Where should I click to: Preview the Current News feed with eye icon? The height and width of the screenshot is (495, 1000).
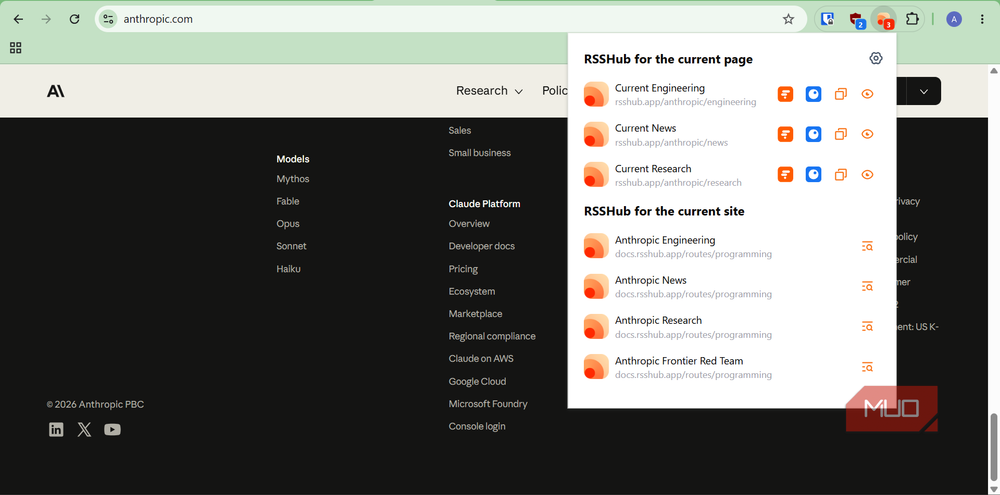click(867, 135)
